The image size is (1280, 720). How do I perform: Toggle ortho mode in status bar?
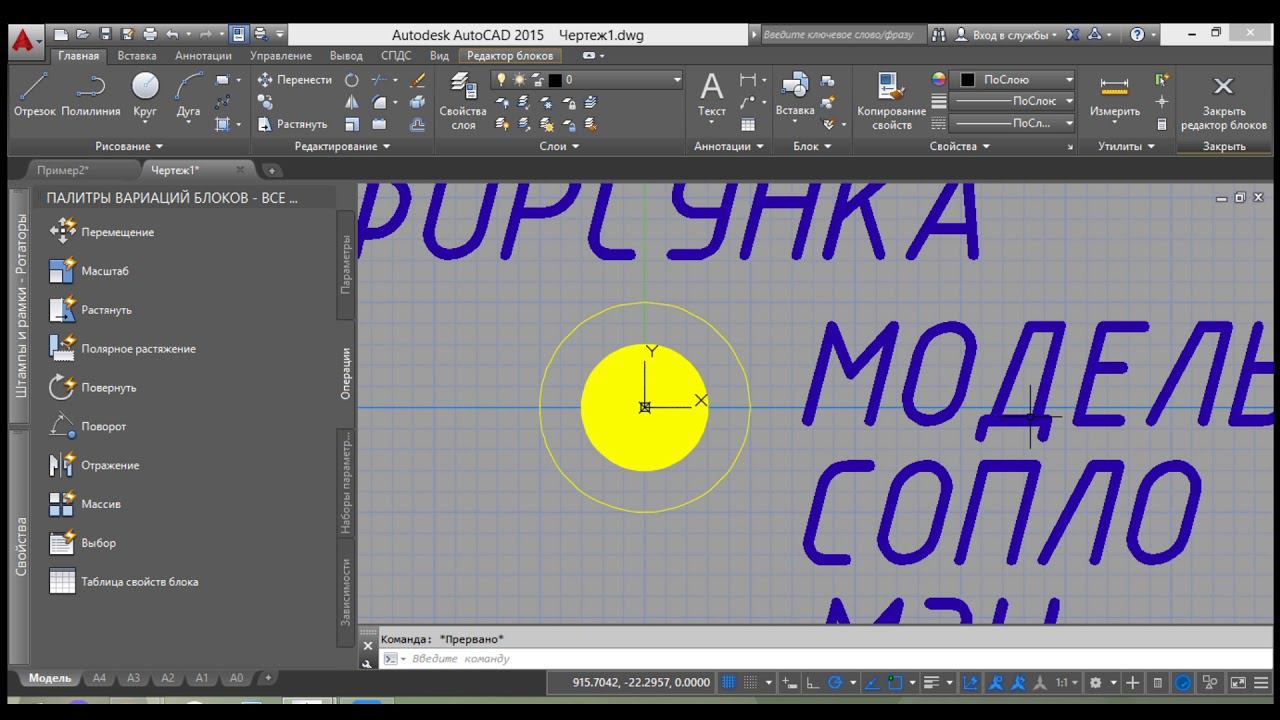coord(812,683)
